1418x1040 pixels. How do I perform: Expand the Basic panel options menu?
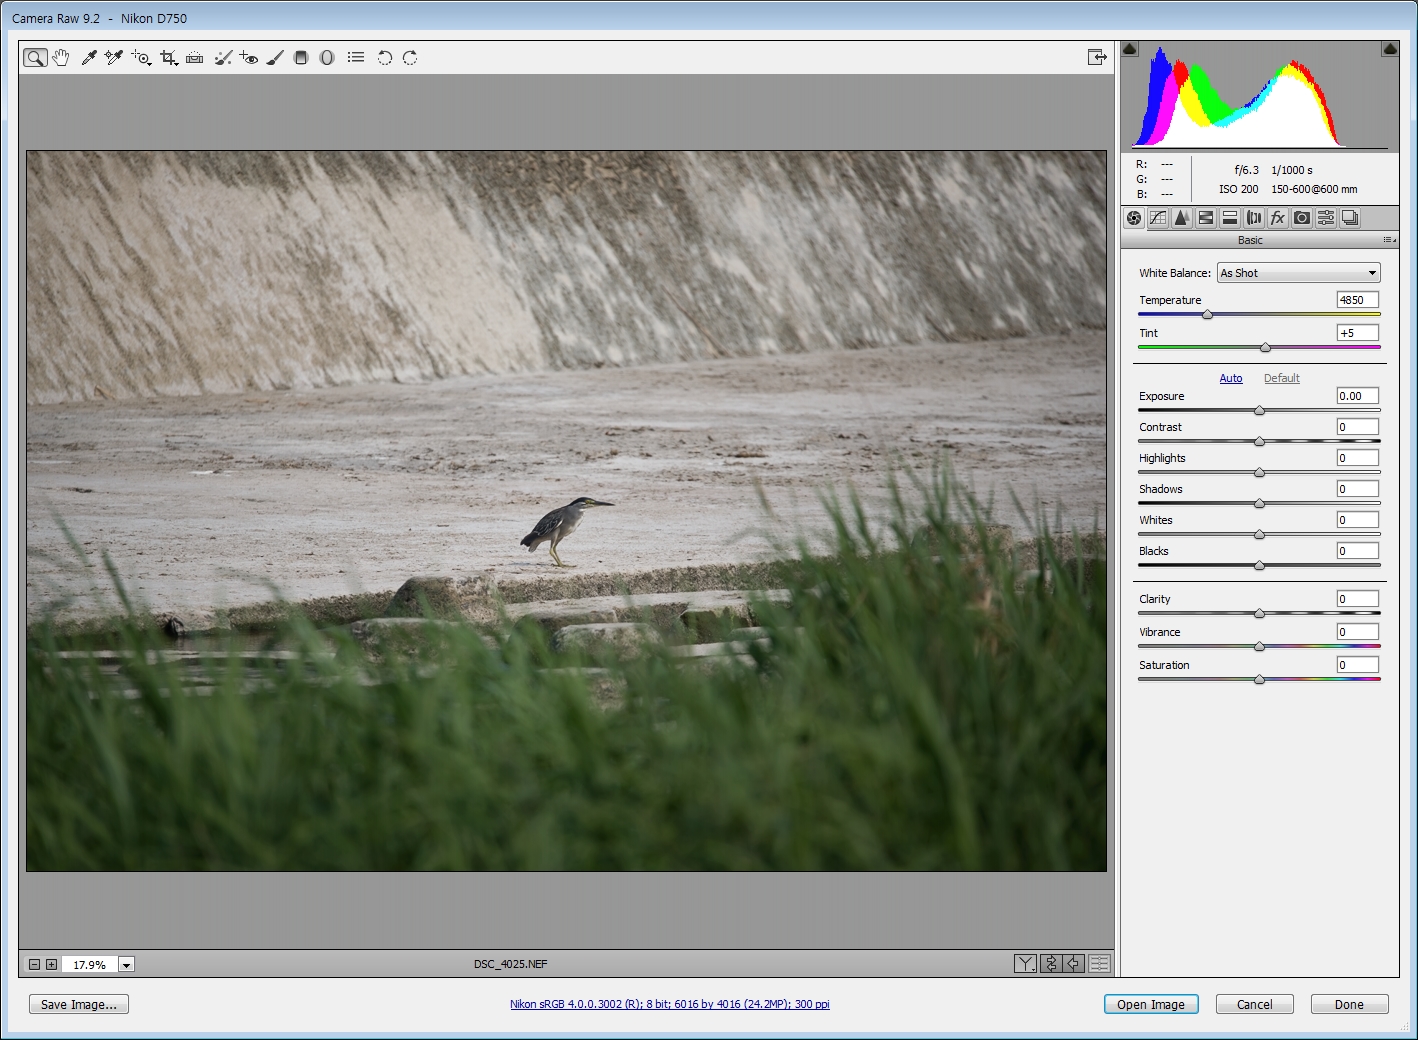tap(1389, 240)
